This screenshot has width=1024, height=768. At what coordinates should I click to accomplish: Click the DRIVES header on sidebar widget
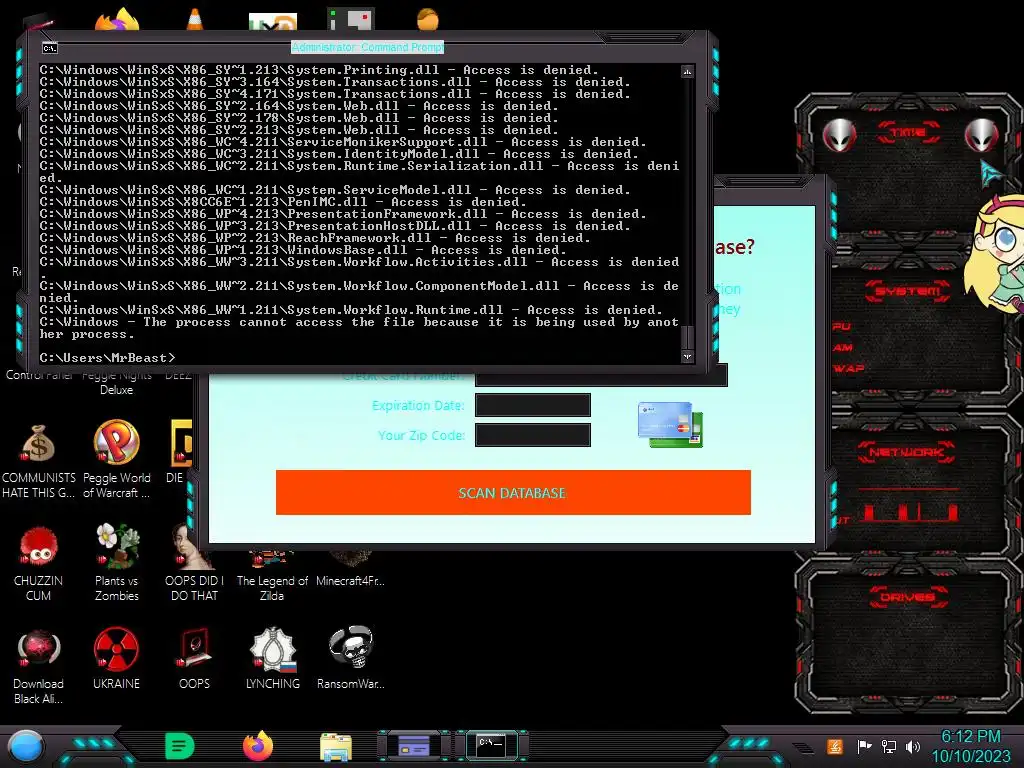pyautogui.click(x=906, y=597)
